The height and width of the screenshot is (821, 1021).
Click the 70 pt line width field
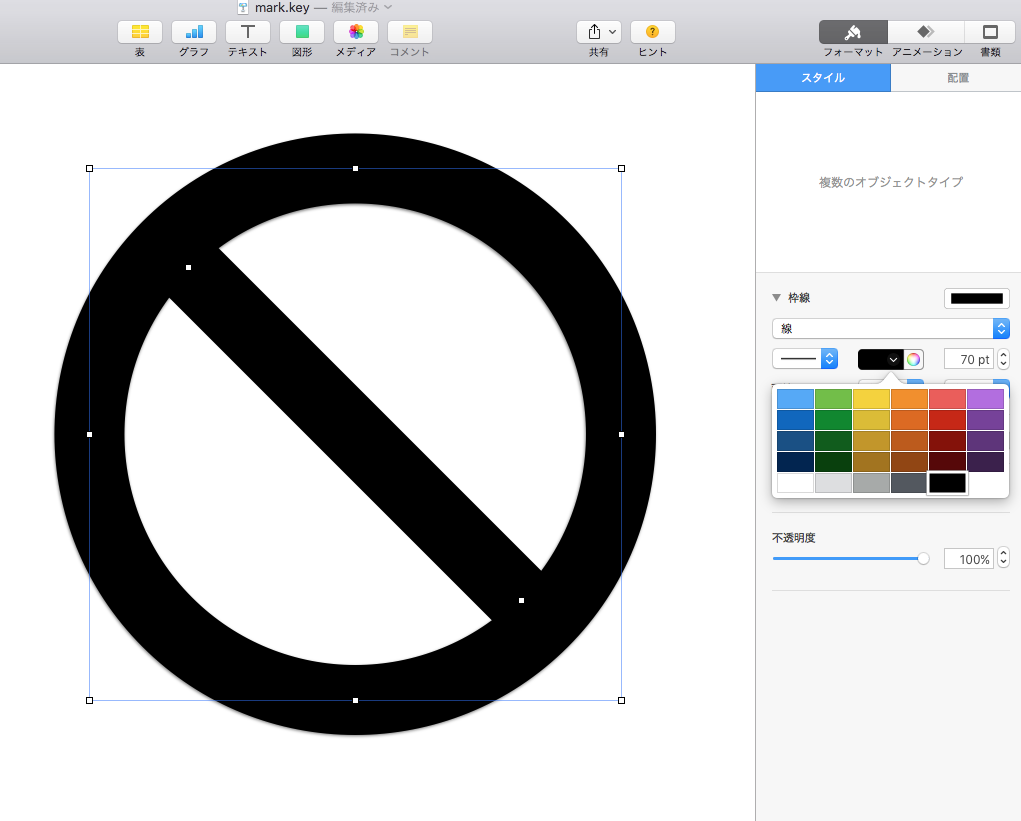tap(969, 359)
